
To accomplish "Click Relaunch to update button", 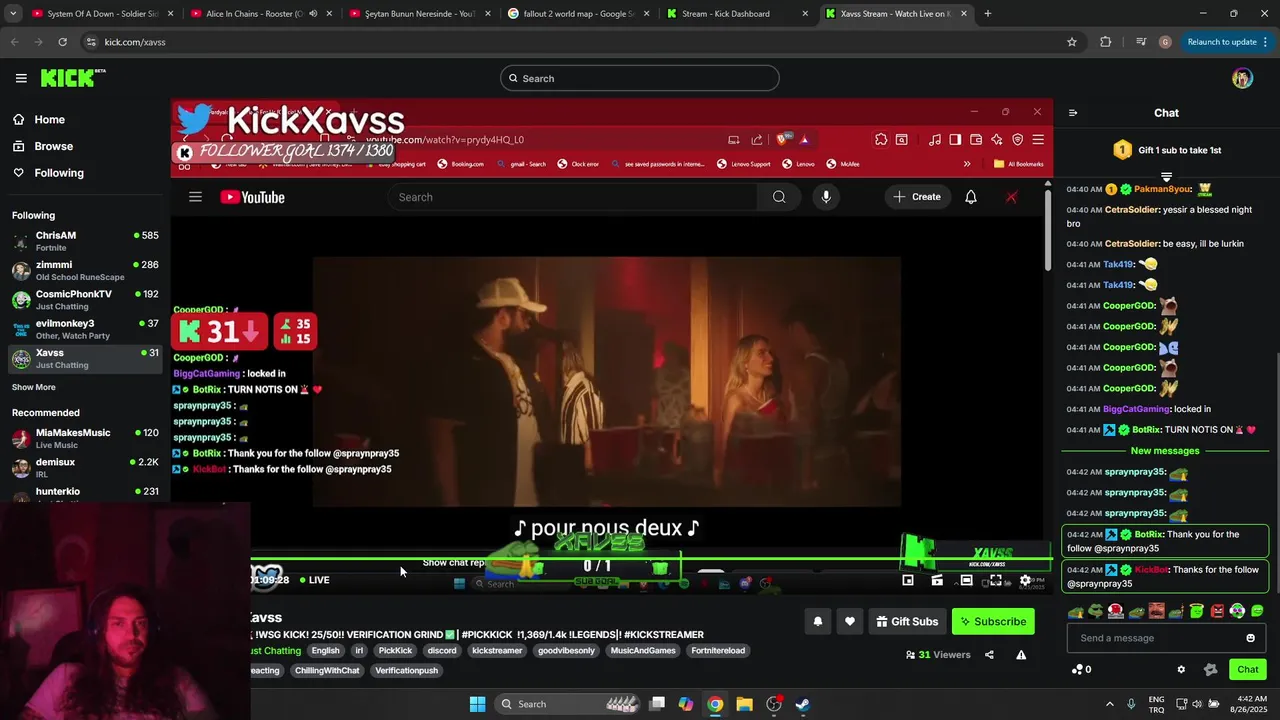I will (1221, 42).
